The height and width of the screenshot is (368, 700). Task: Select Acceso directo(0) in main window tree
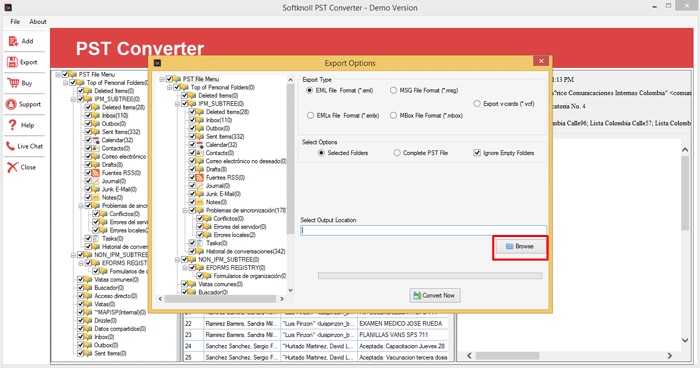116,296
